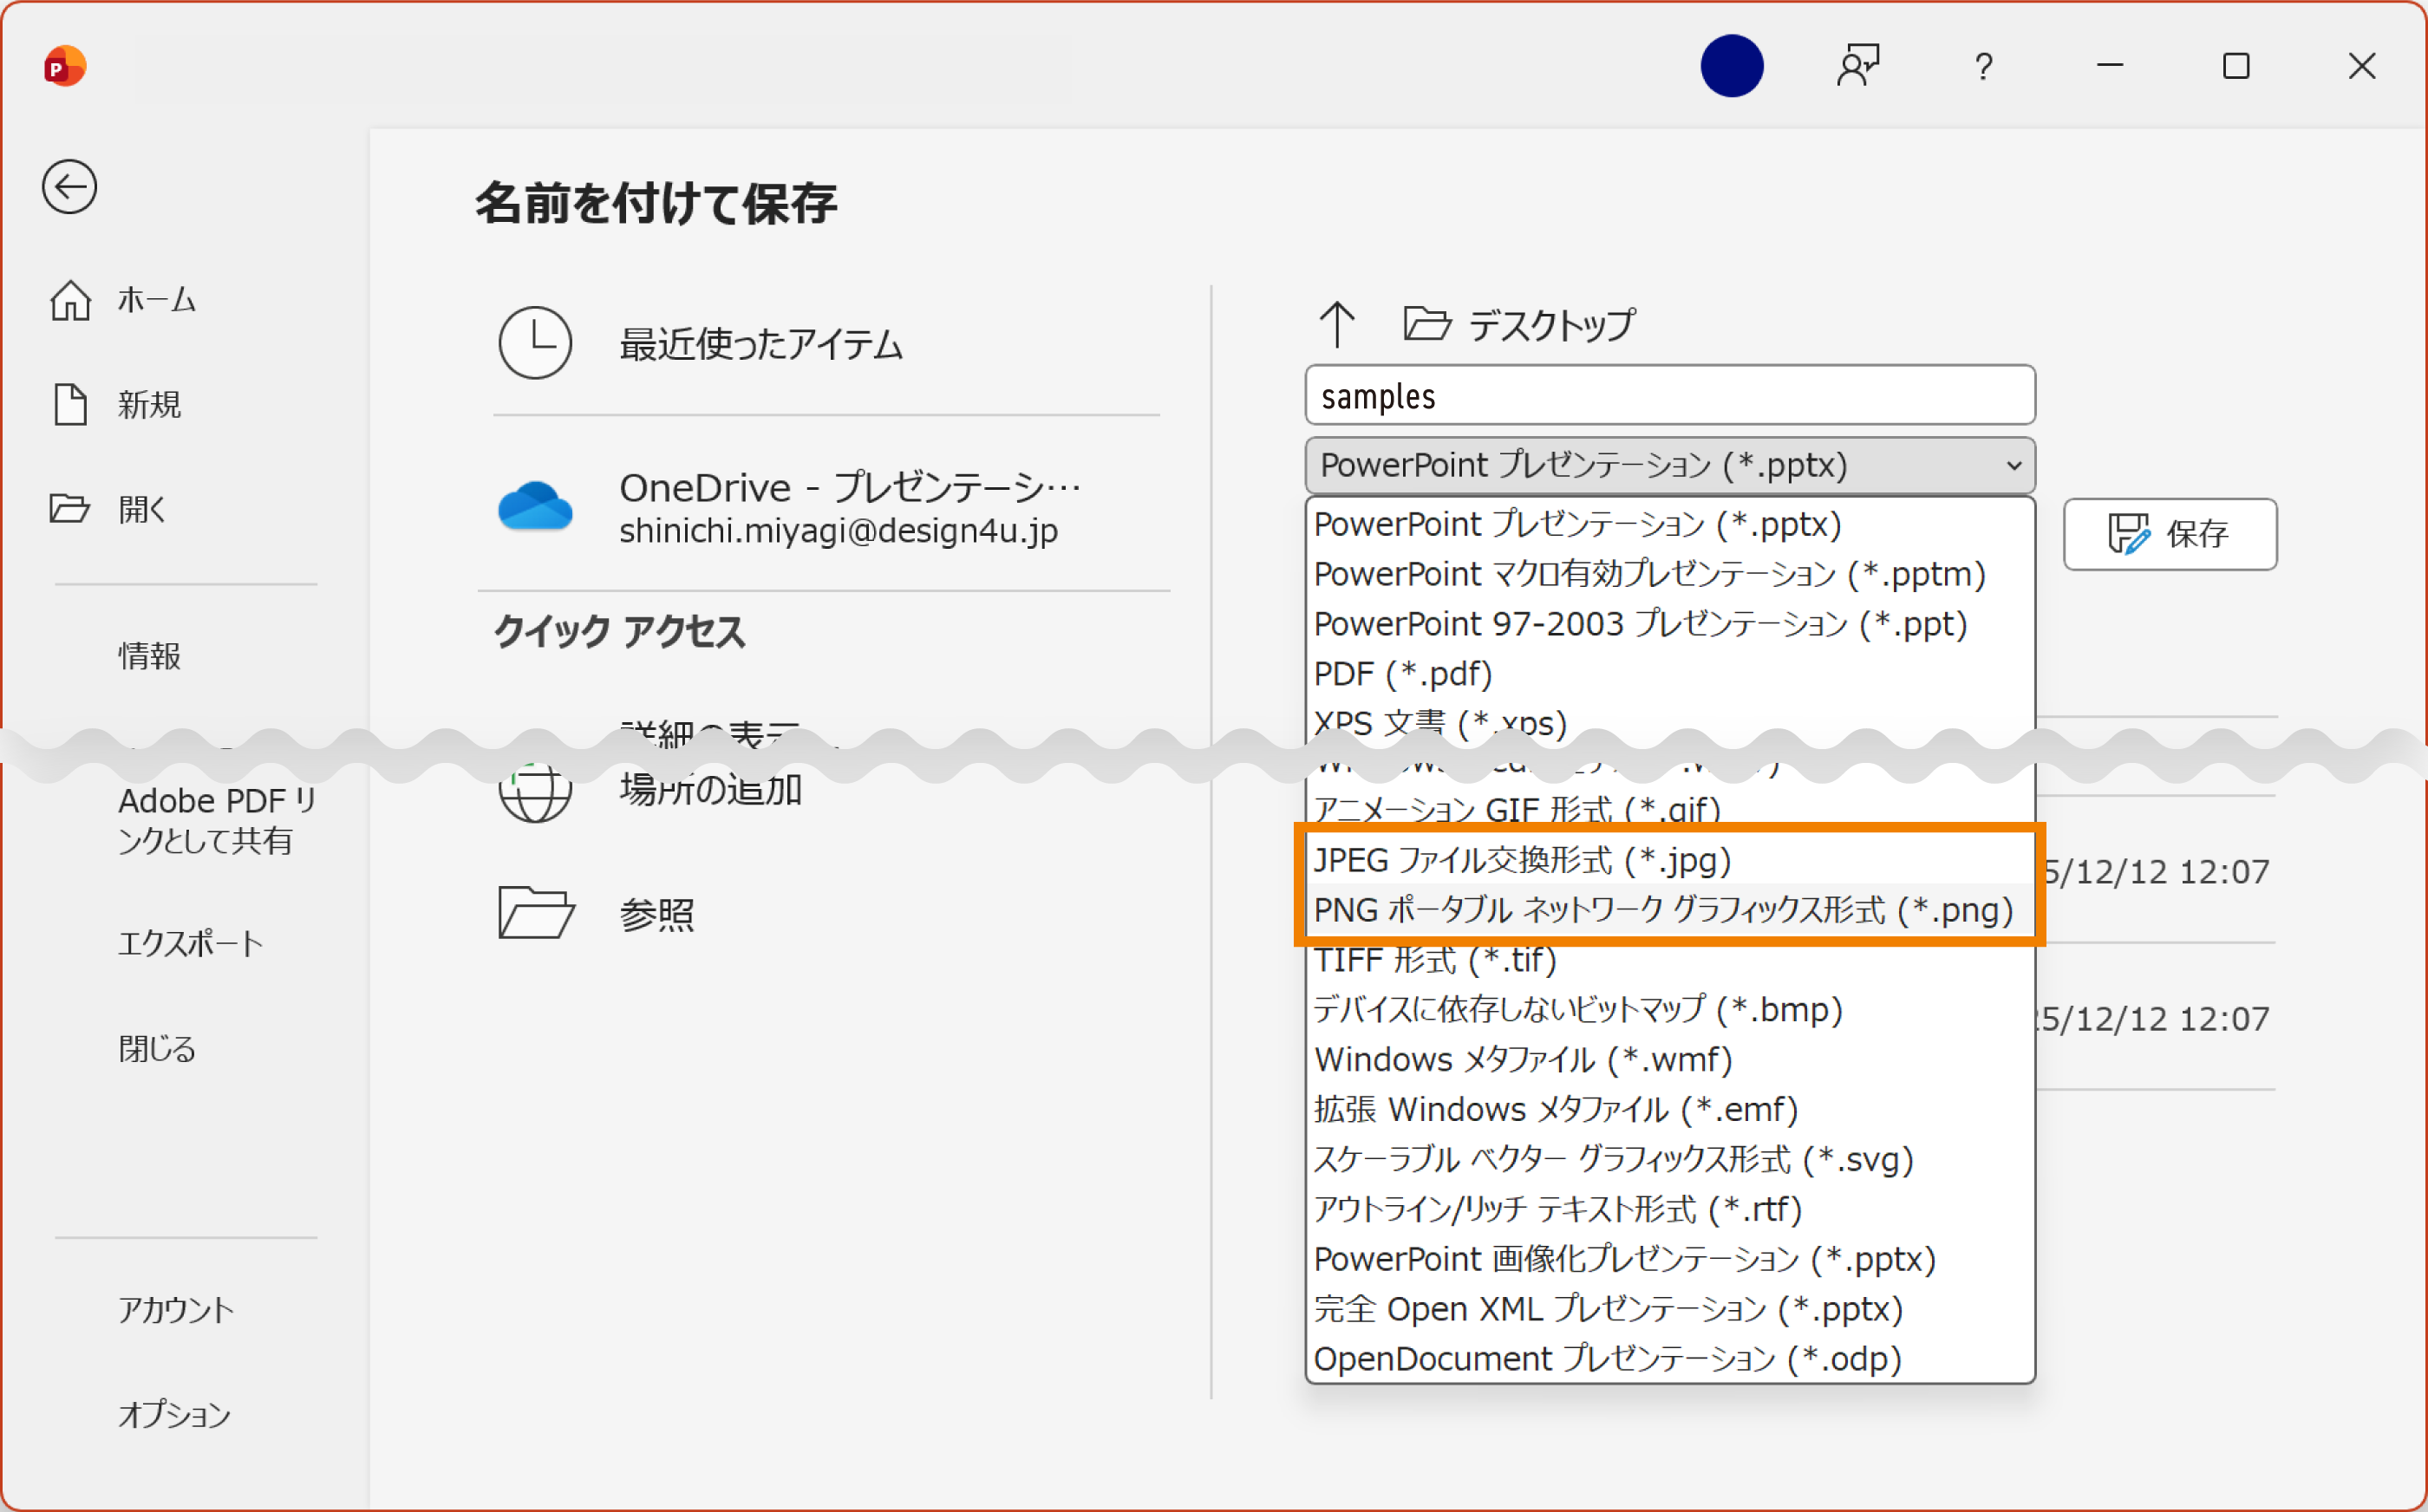Open Adobe PDF リンクとして共有

[215, 818]
